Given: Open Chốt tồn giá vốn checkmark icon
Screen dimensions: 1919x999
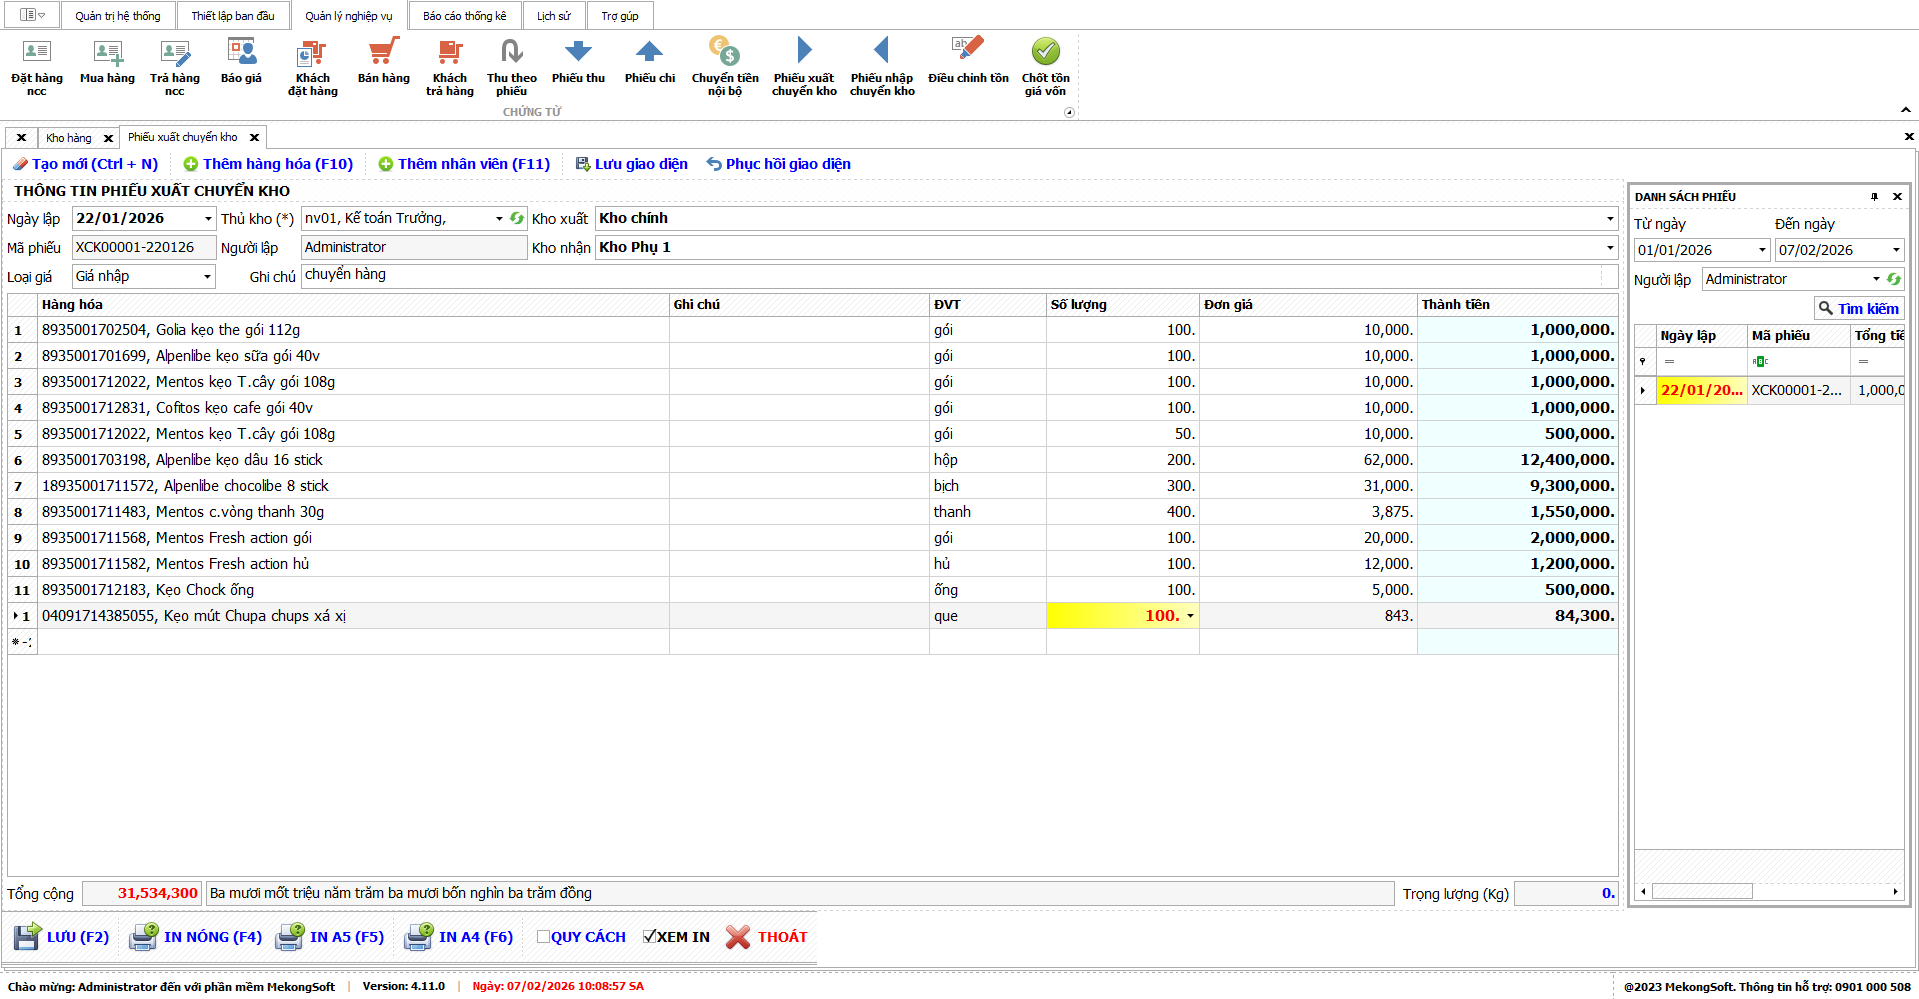Looking at the screenshot, I should [x=1045, y=53].
